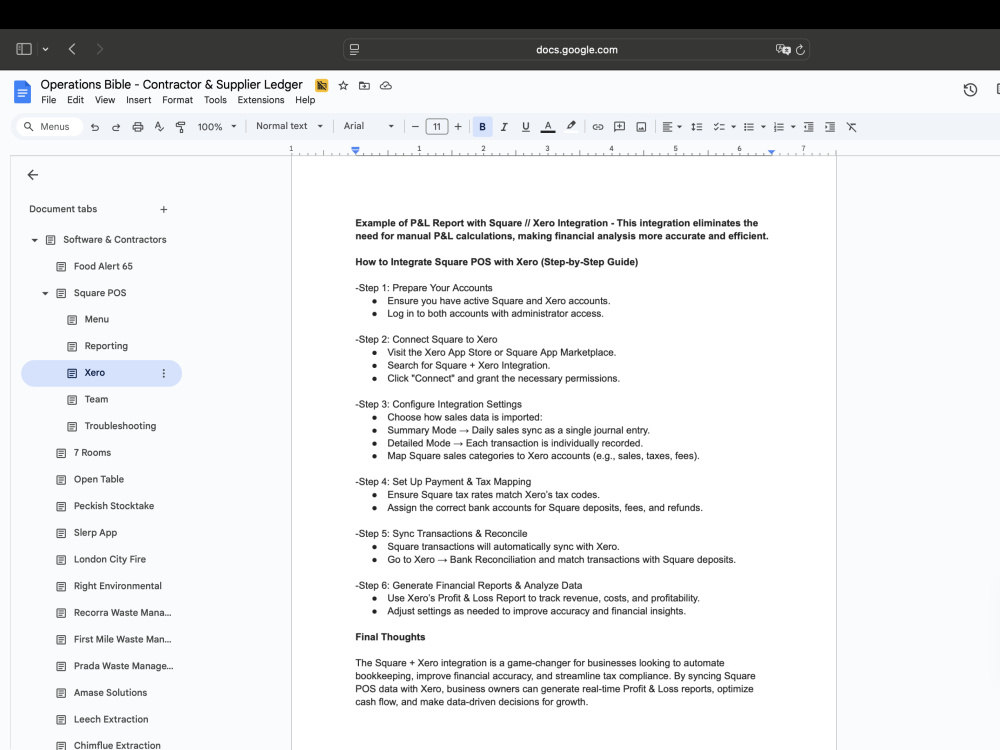This screenshot has width=1000, height=750.
Task: Open the Extensions menu
Action: (x=261, y=100)
